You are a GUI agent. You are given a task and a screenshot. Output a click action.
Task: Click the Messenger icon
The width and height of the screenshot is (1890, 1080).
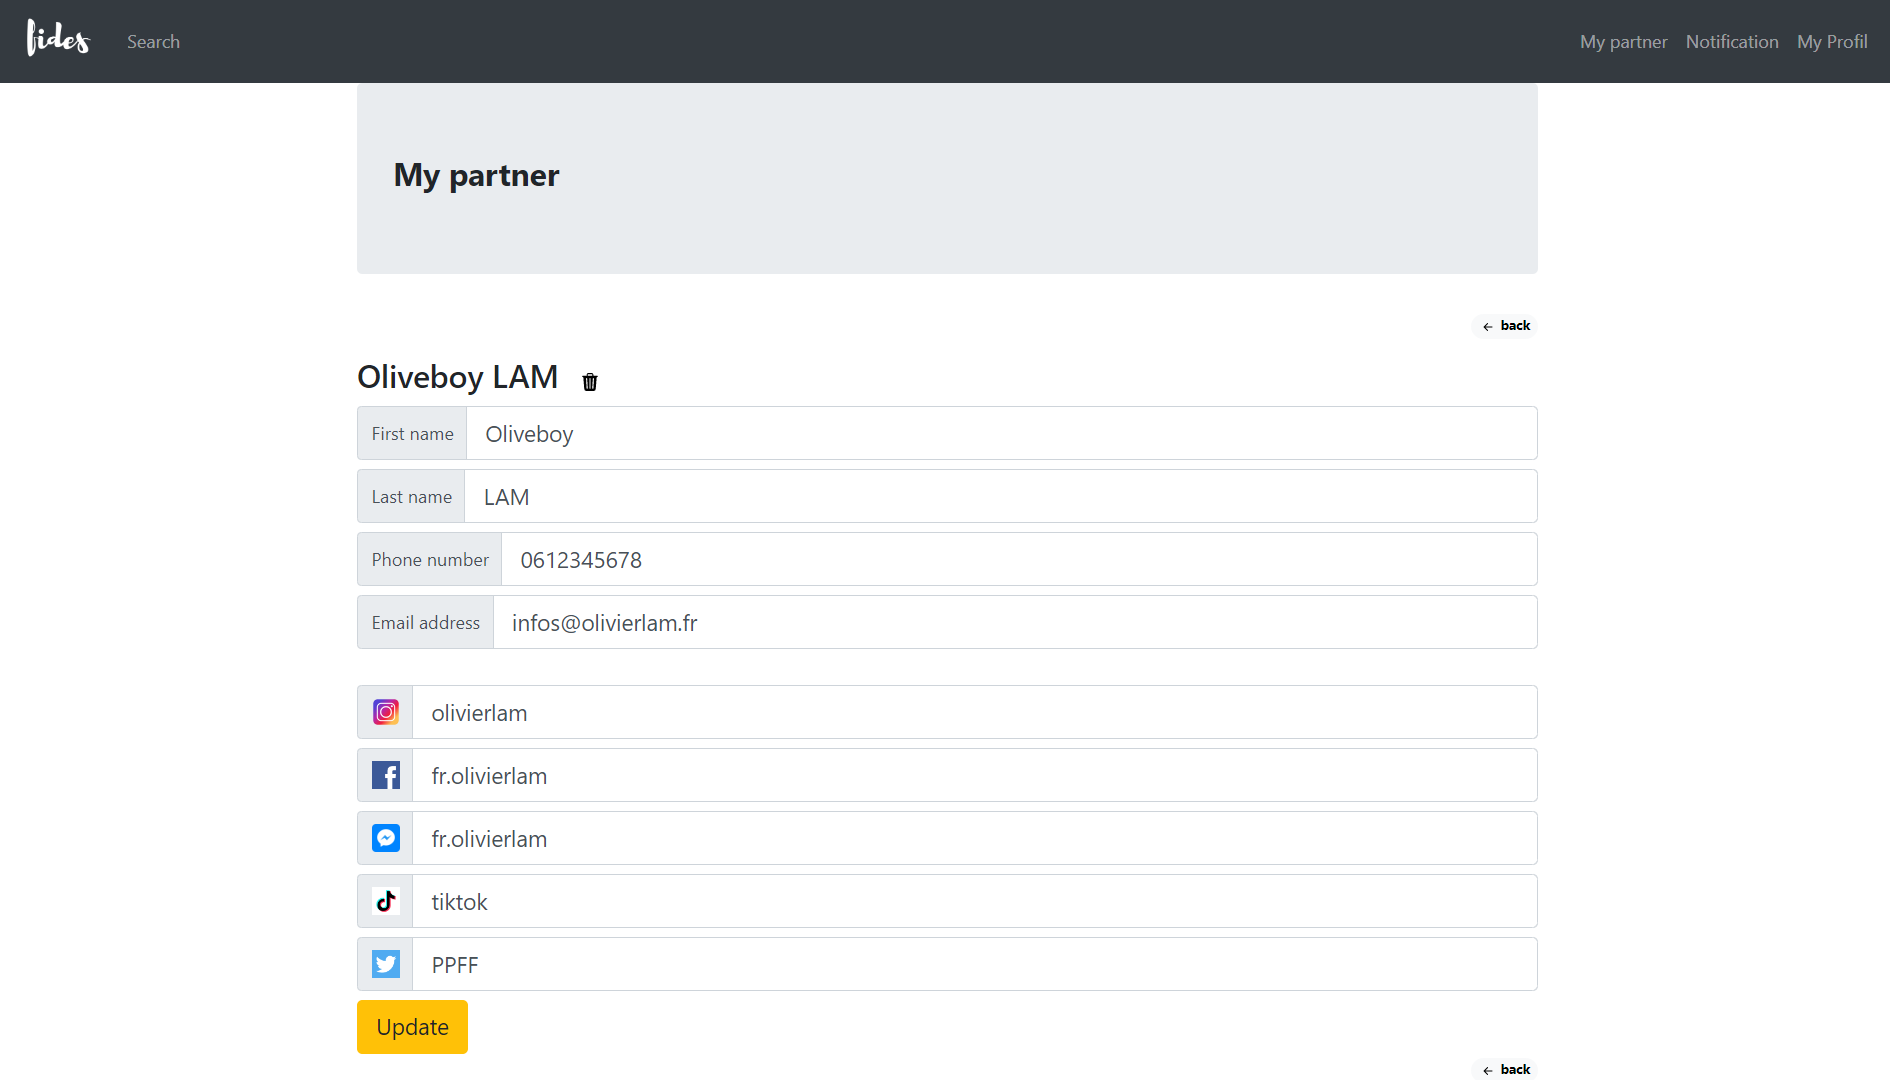tap(386, 838)
